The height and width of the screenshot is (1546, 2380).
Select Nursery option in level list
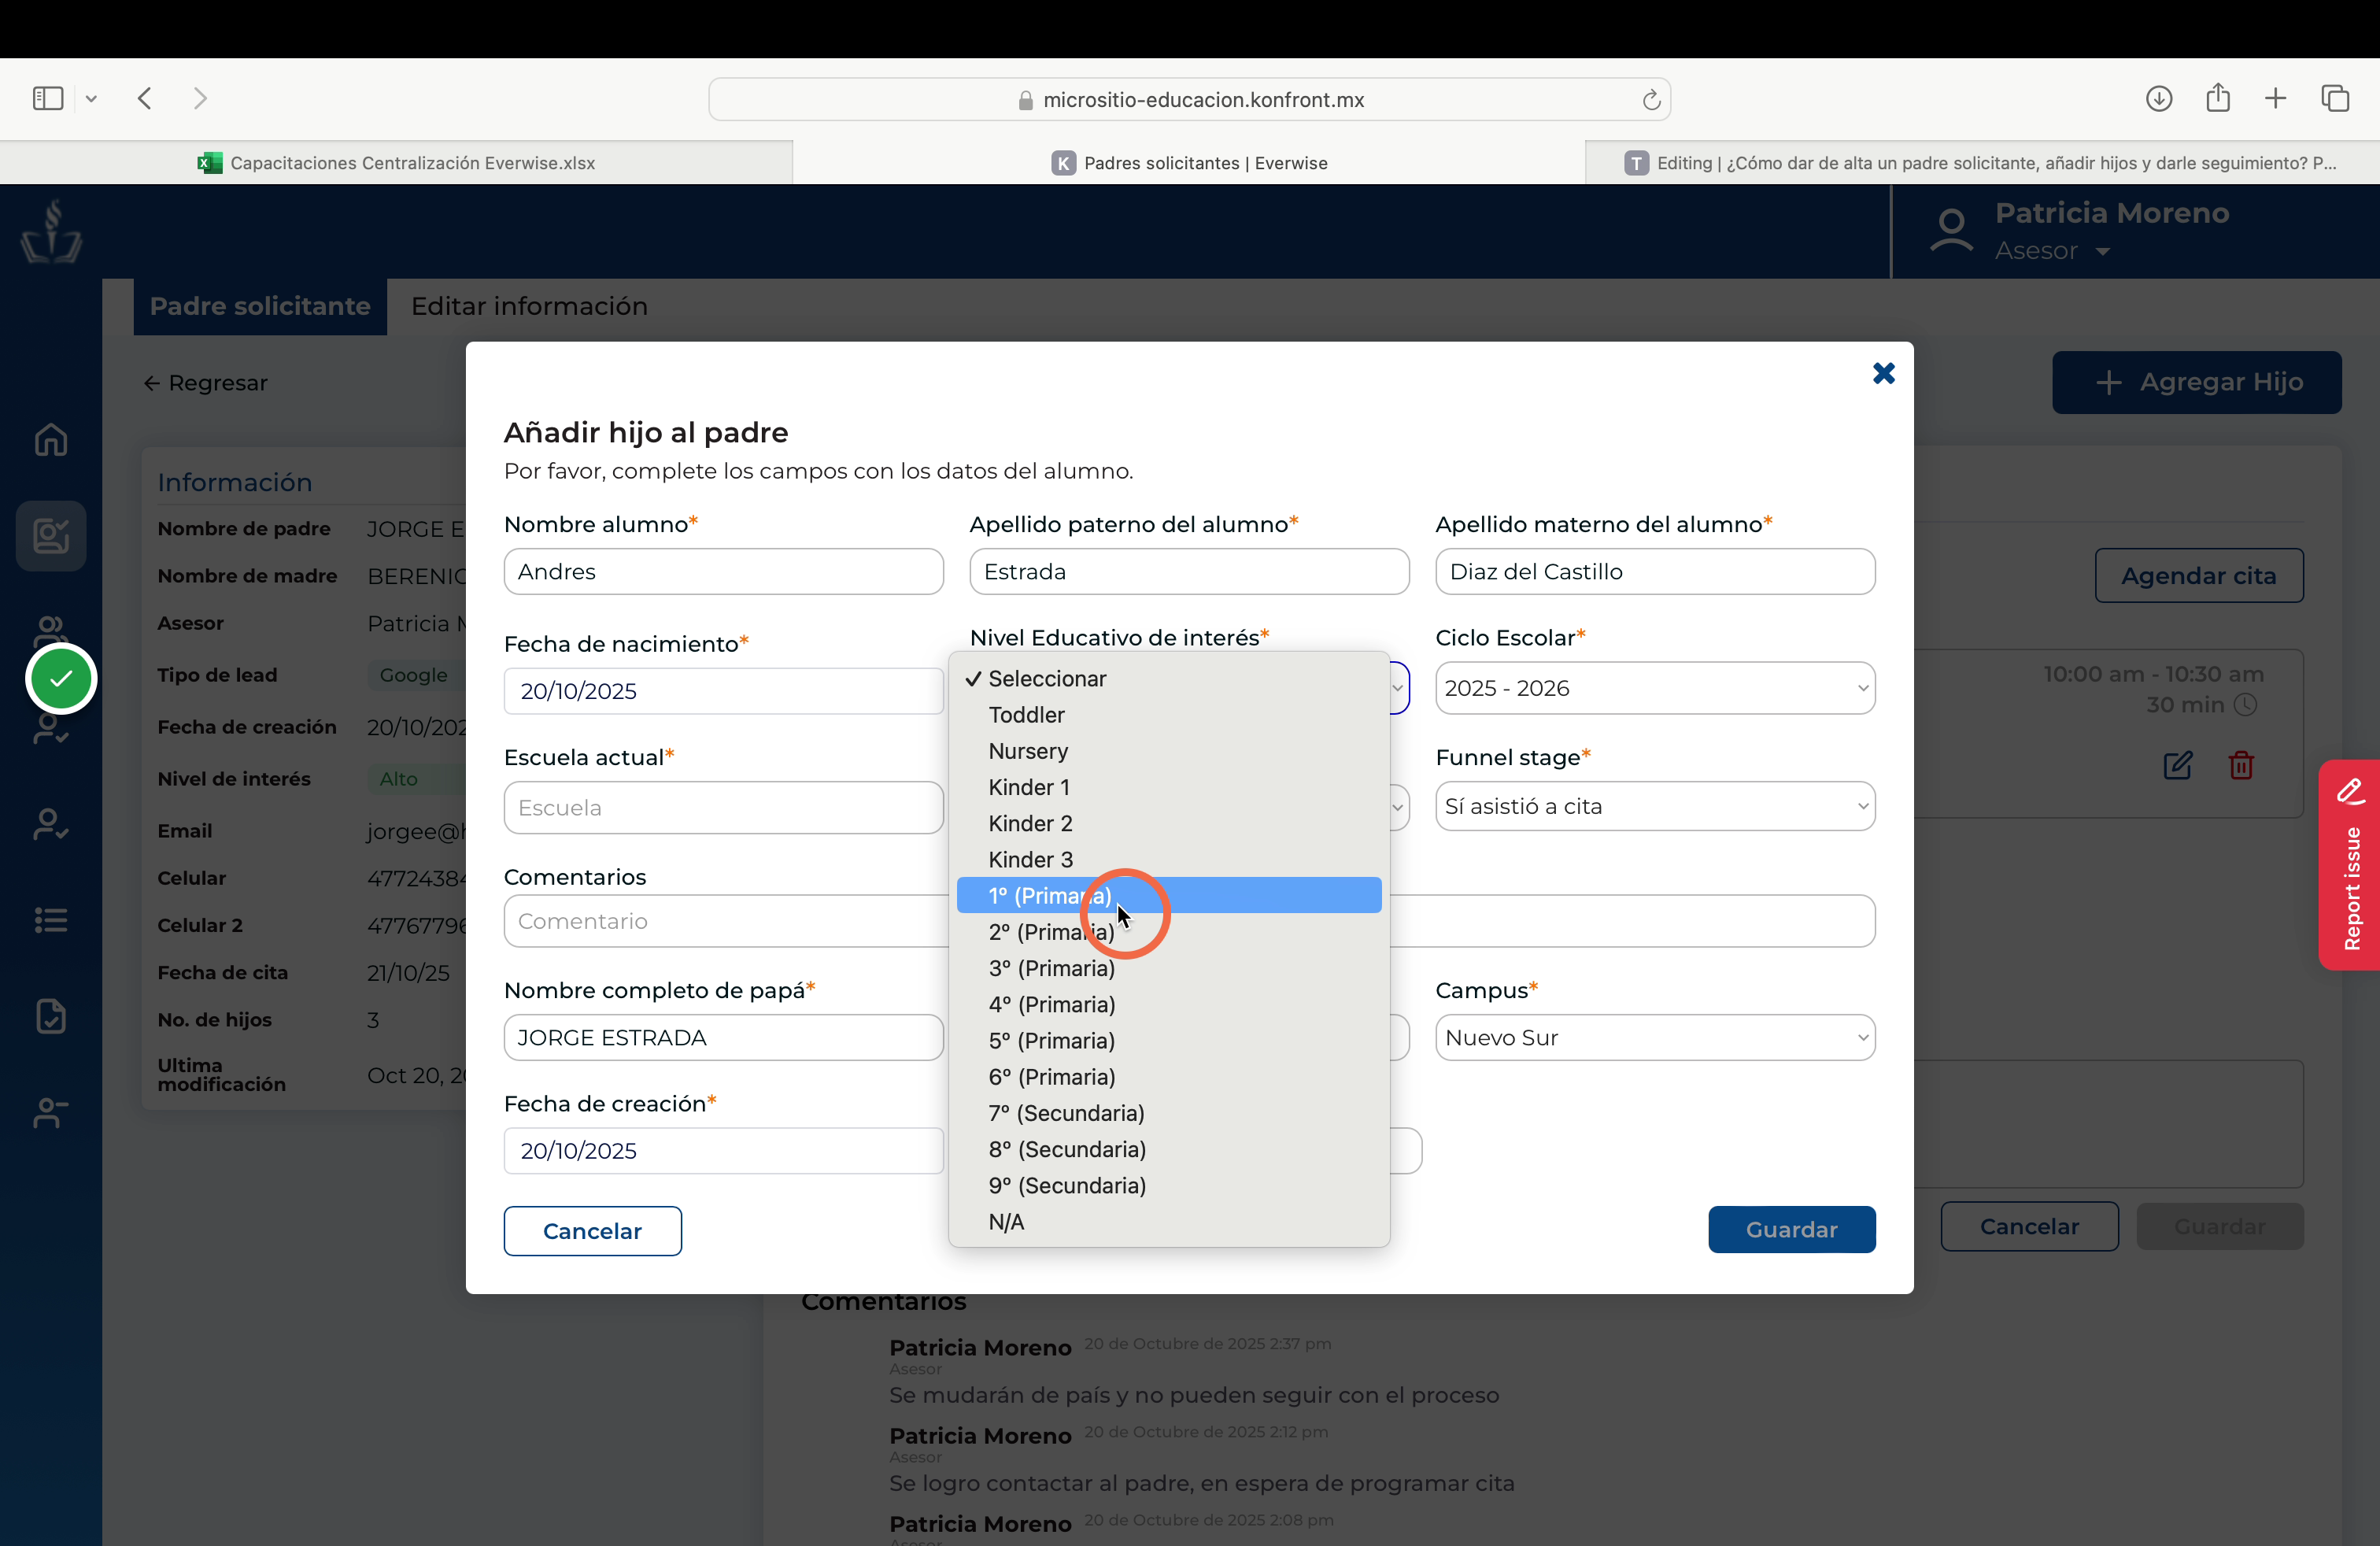click(x=1169, y=751)
